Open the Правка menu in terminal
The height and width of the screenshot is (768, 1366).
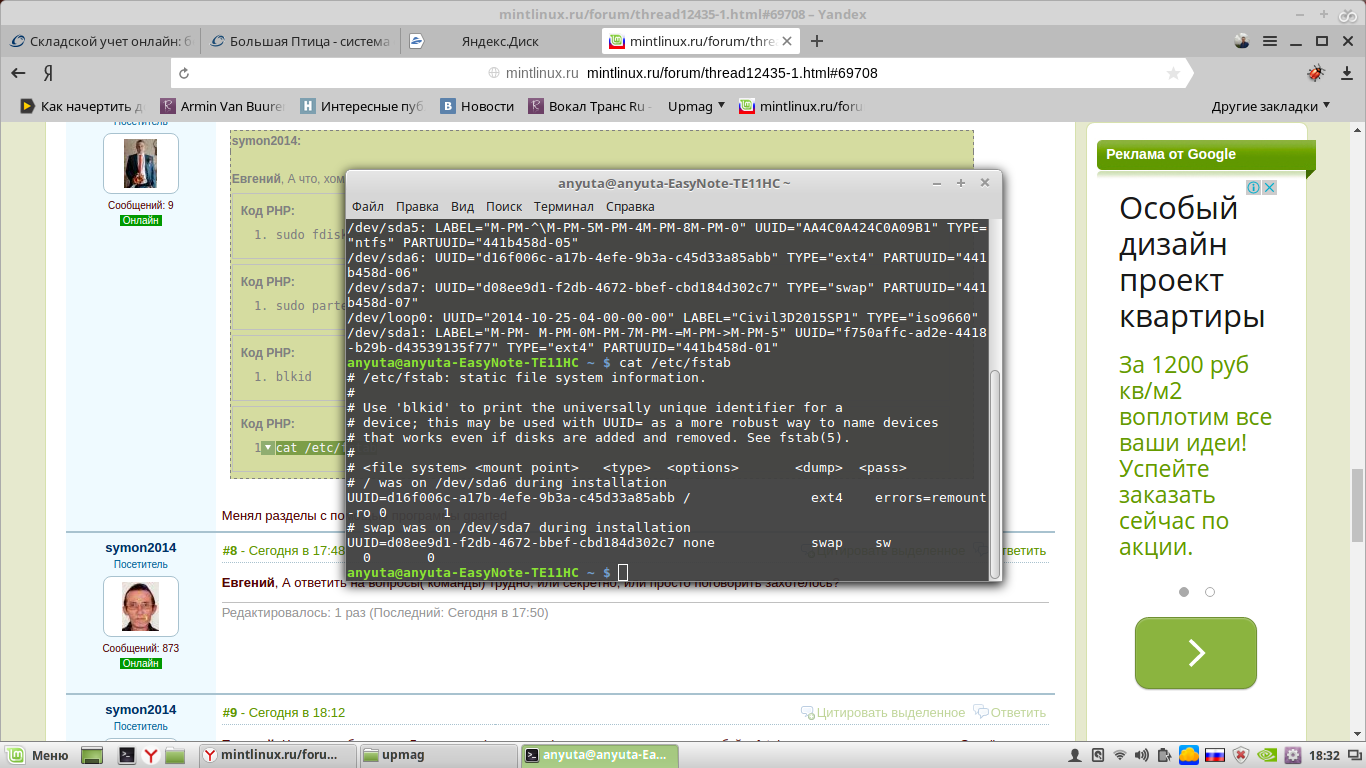click(x=417, y=206)
